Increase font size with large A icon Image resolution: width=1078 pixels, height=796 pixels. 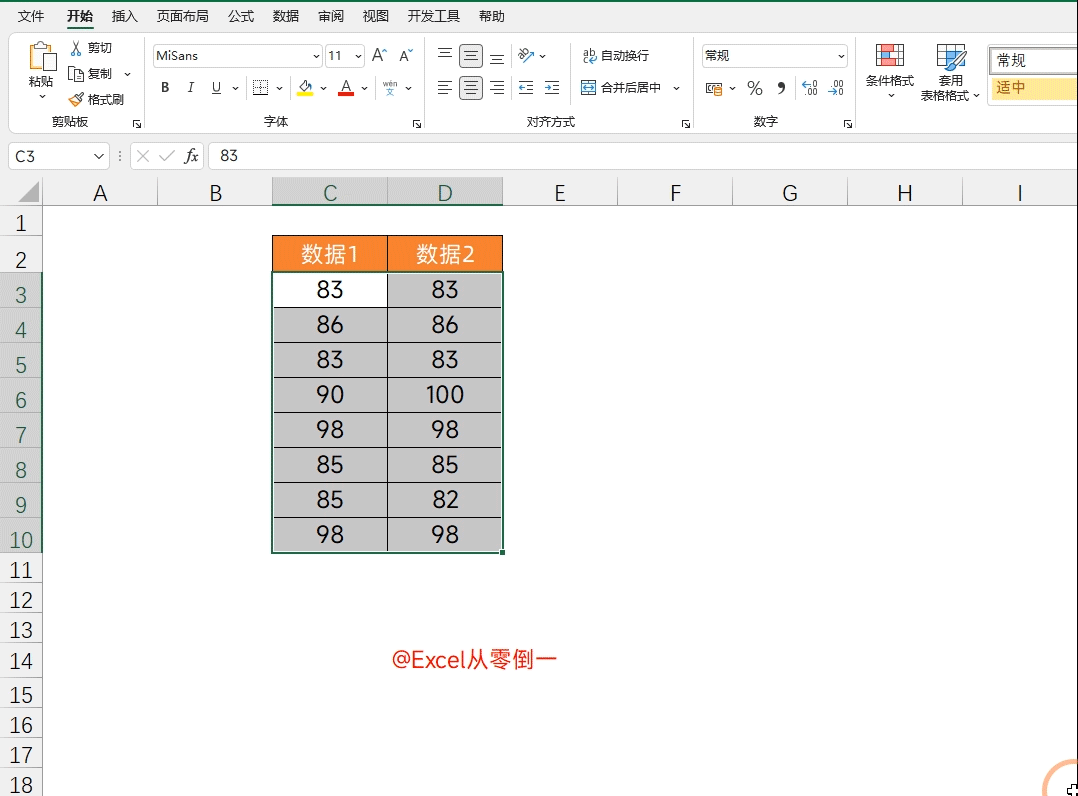point(379,56)
